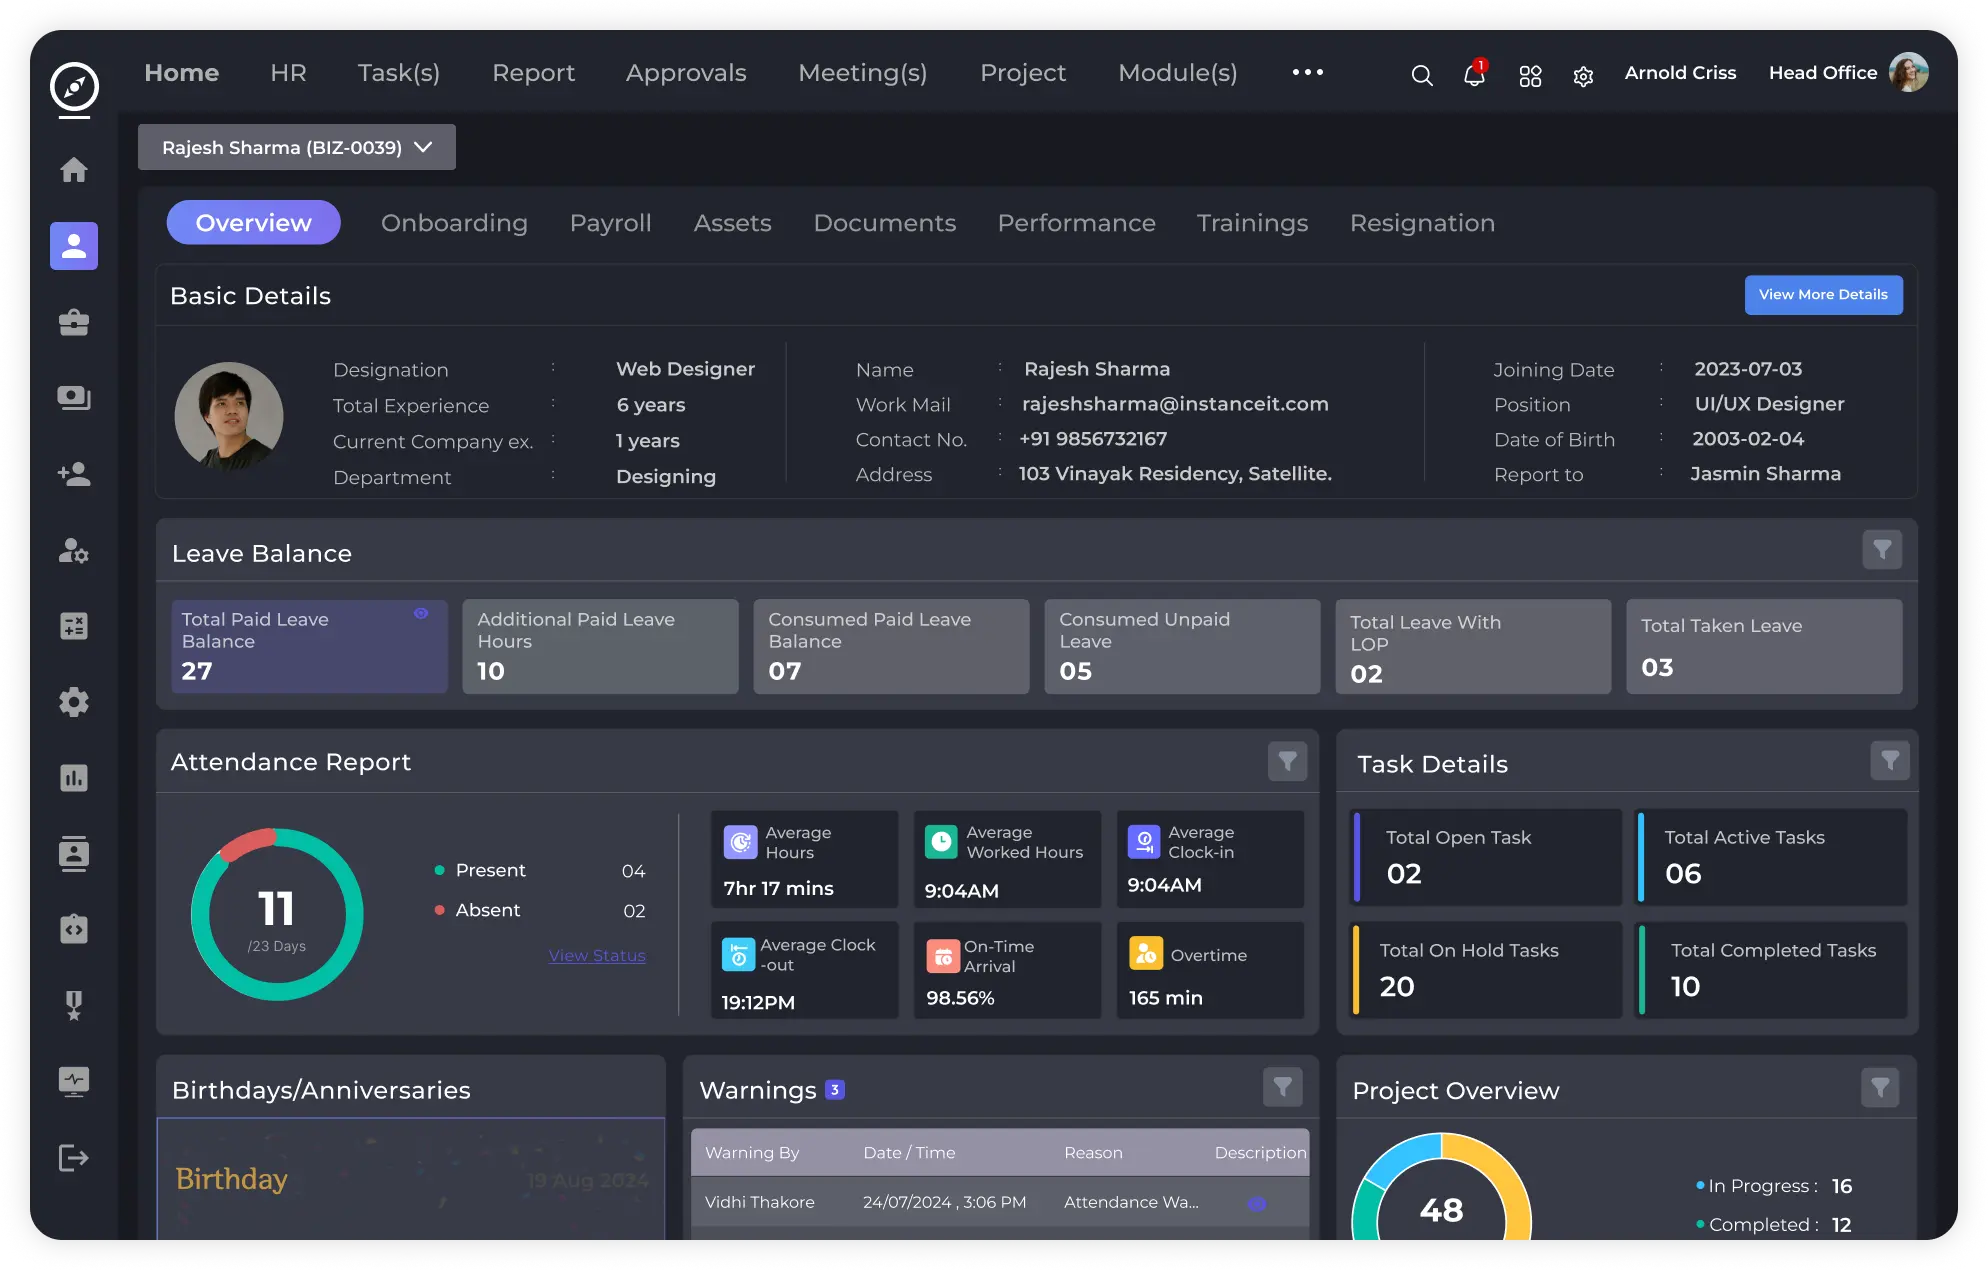
Task: Select the apps grid icon near settings
Action: [x=1529, y=77]
